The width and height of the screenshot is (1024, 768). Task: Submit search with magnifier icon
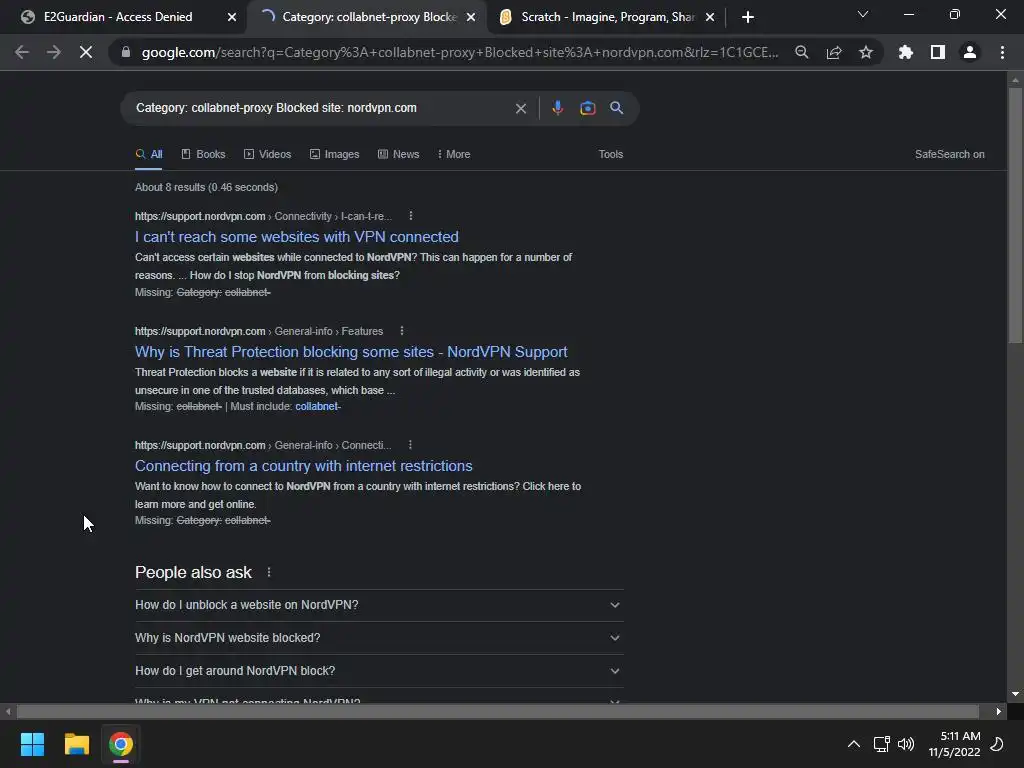(x=616, y=108)
